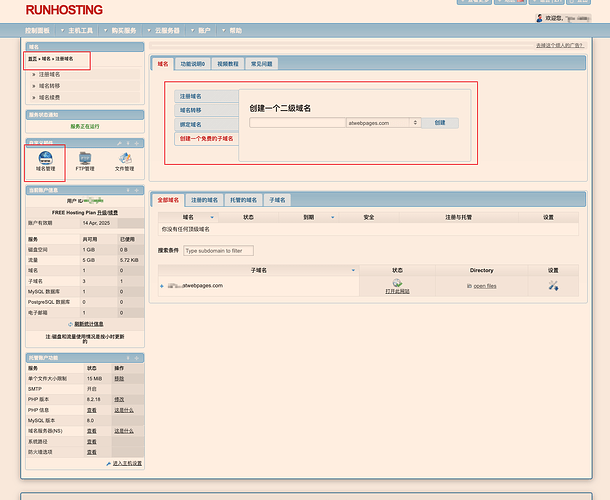Click the plus icon in 托管账户功能 header

(137, 358)
